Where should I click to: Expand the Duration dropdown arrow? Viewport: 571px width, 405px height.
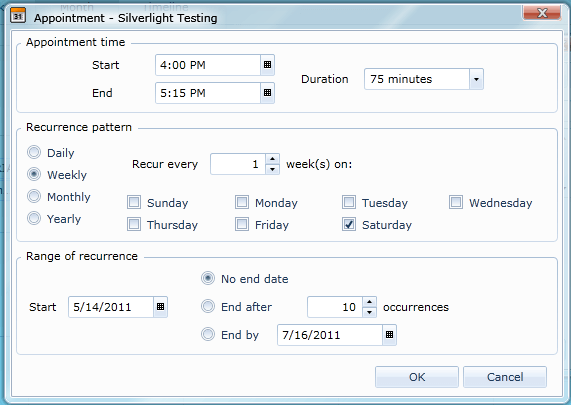coord(476,79)
